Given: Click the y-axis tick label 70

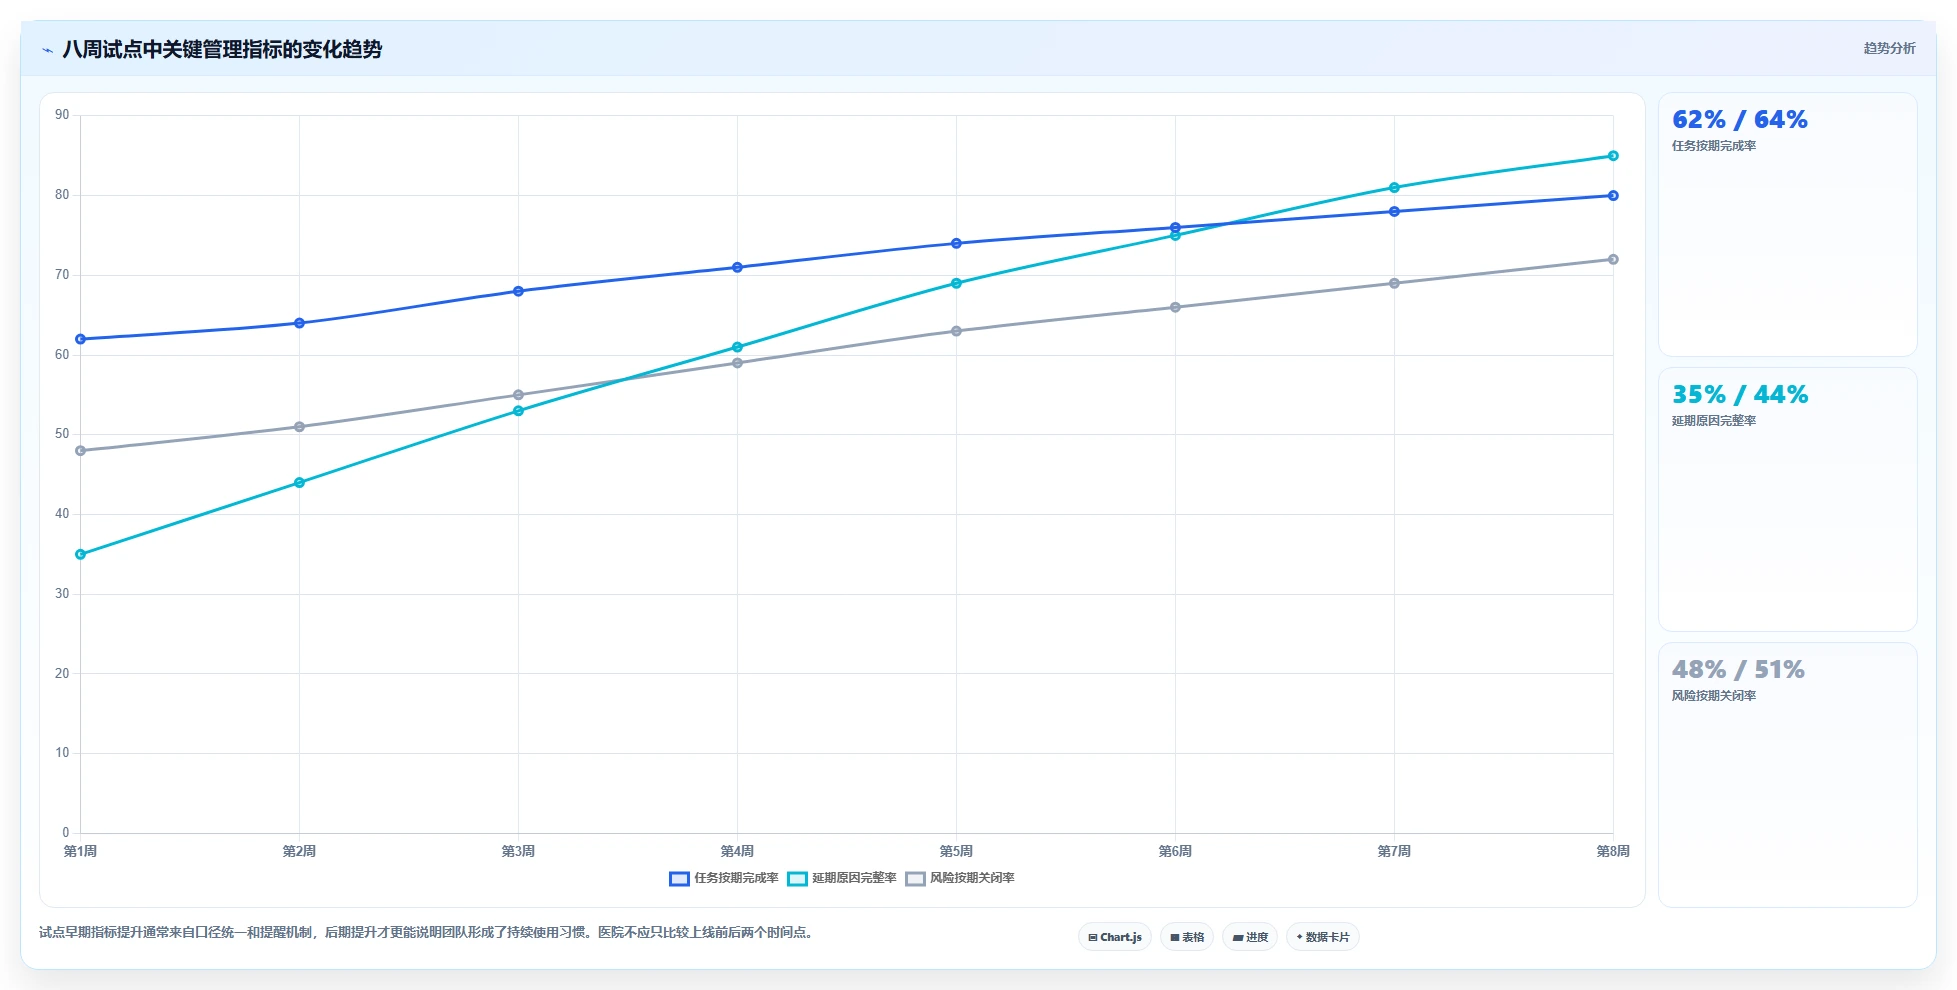Looking at the screenshot, I should [x=62, y=275].
